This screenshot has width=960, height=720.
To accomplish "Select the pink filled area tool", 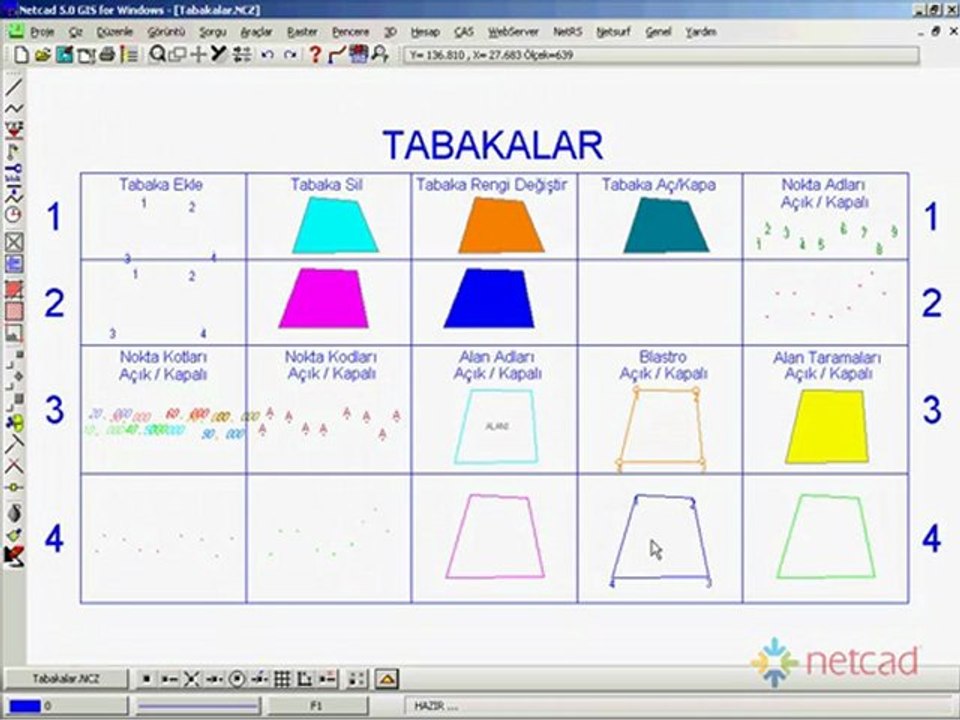I will pyautogui.click(x=14, y=312).
